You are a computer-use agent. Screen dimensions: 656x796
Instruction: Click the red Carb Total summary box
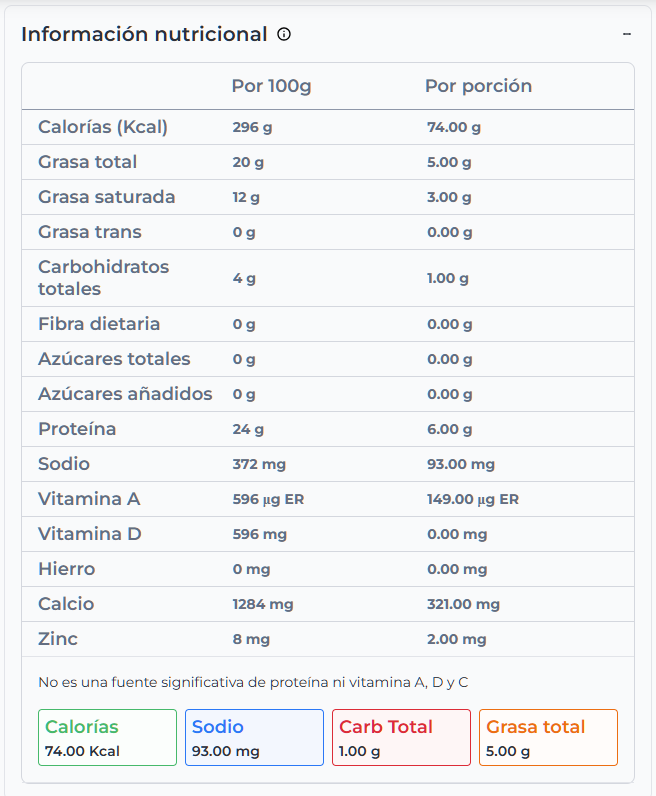click(x=401, y=738)
